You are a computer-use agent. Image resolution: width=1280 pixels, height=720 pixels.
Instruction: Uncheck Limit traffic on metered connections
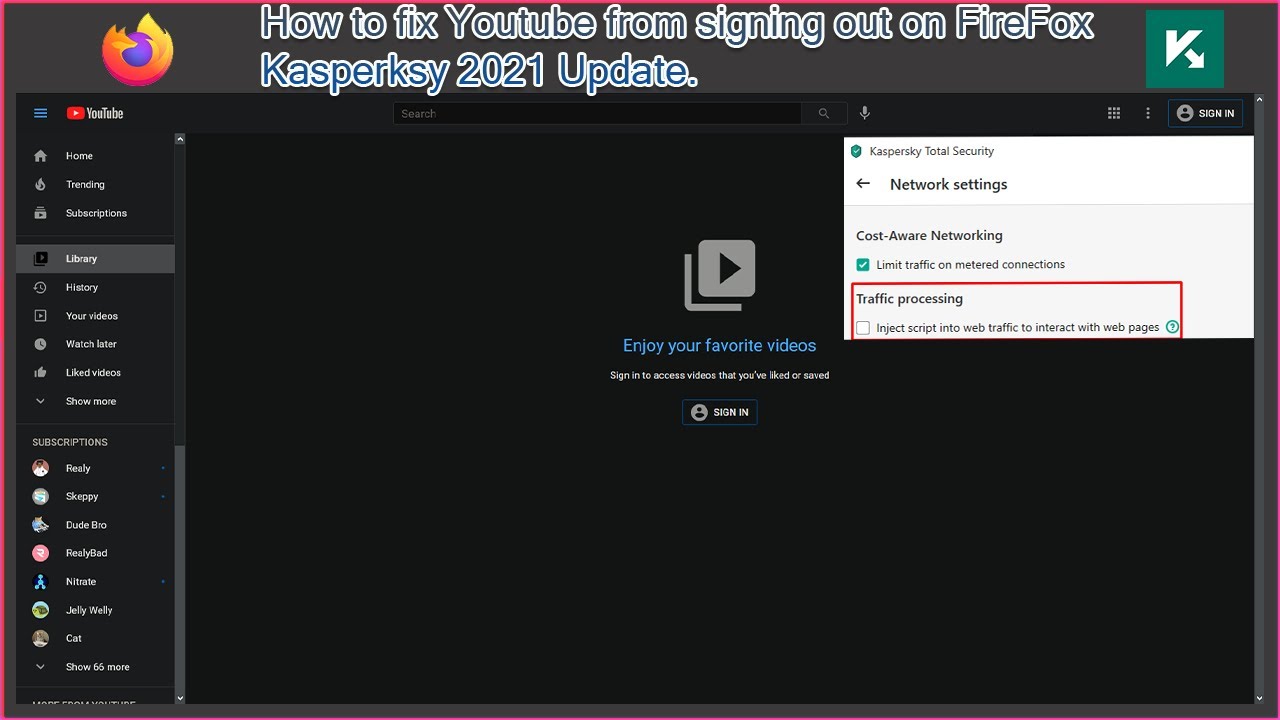[x=863, y=265]
